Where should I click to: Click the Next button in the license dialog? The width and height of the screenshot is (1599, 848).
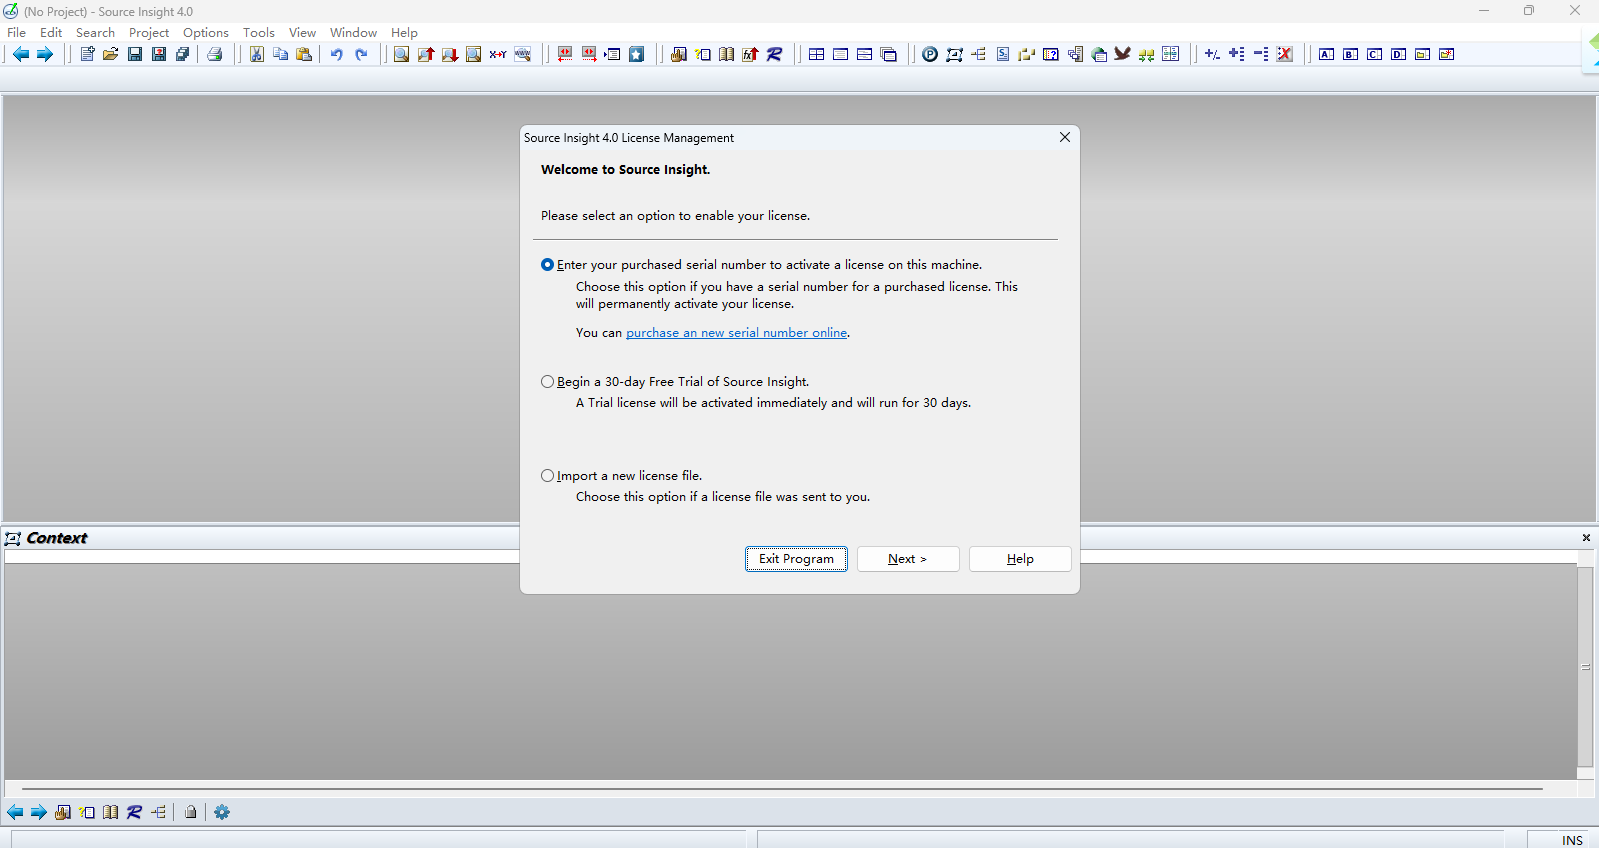pyautogui.click(x=908, y=559)
